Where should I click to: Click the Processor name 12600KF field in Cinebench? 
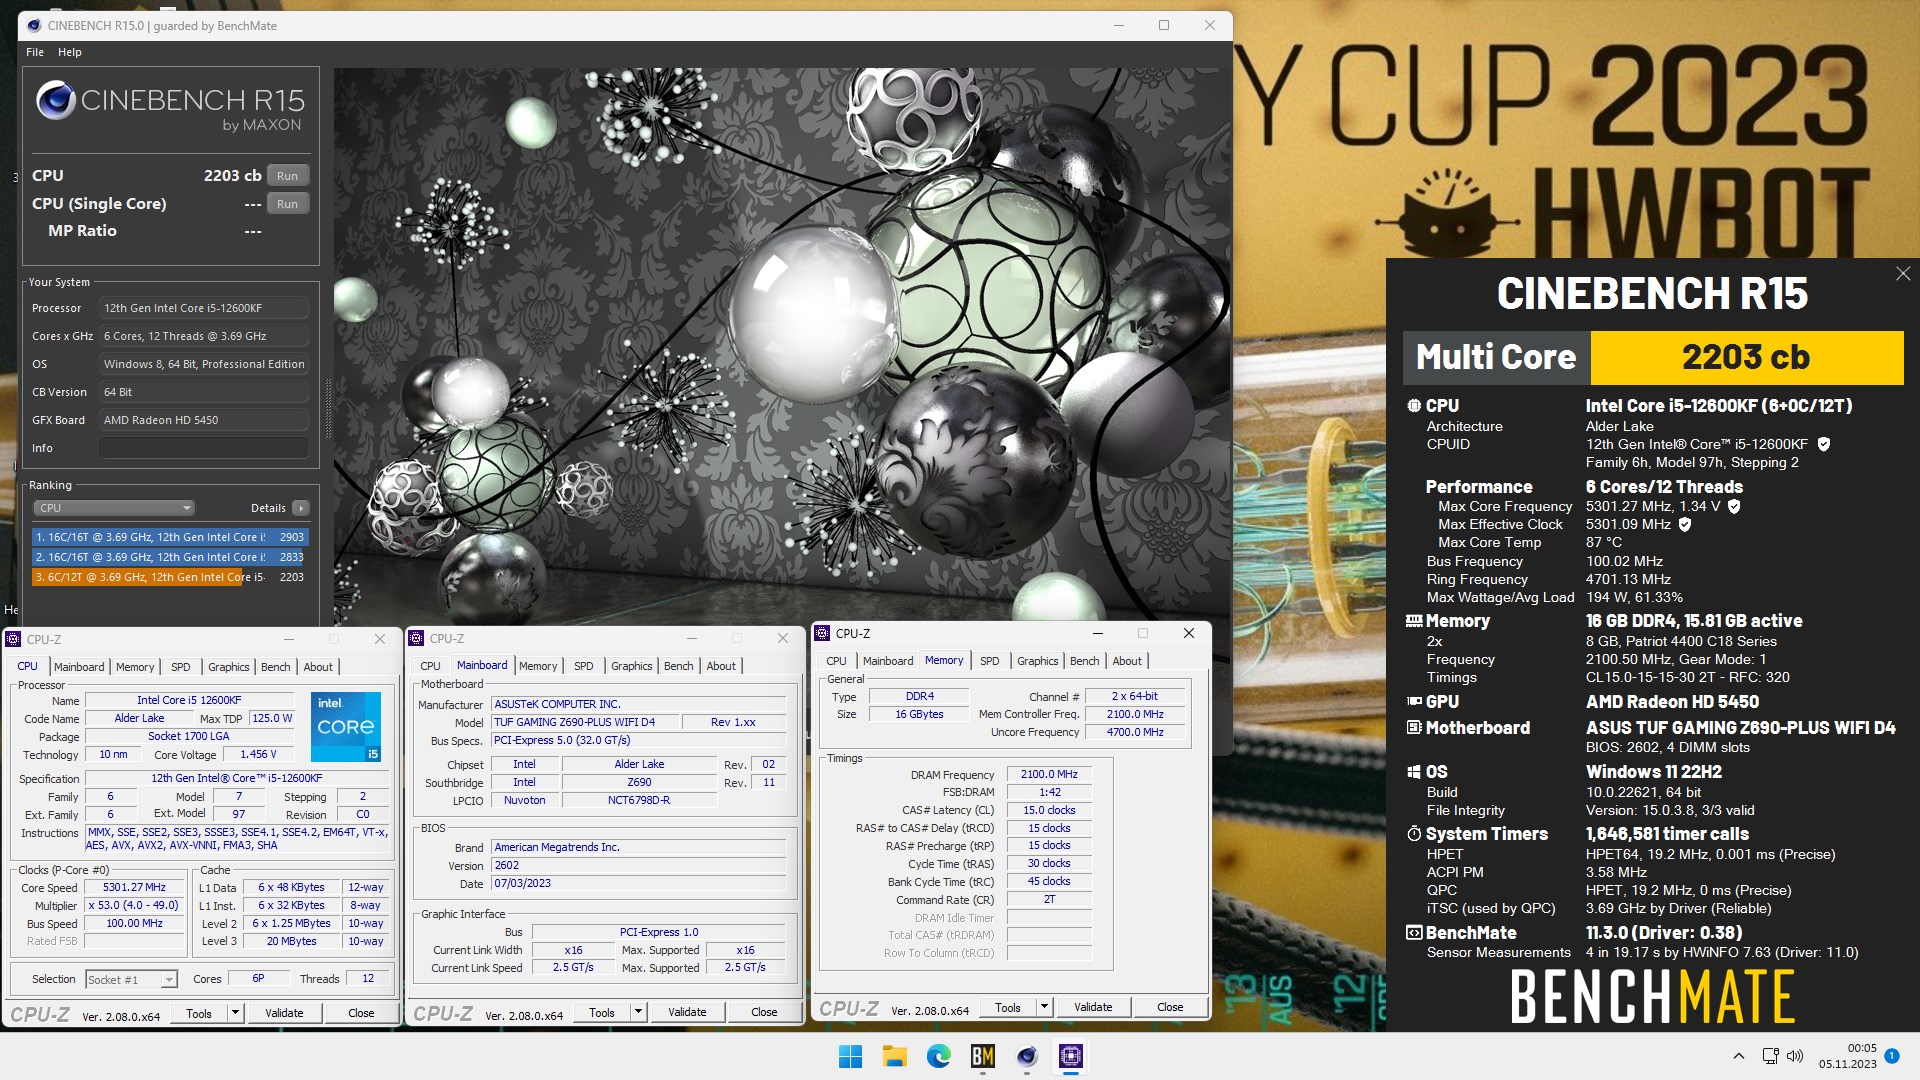pos(204,308)
